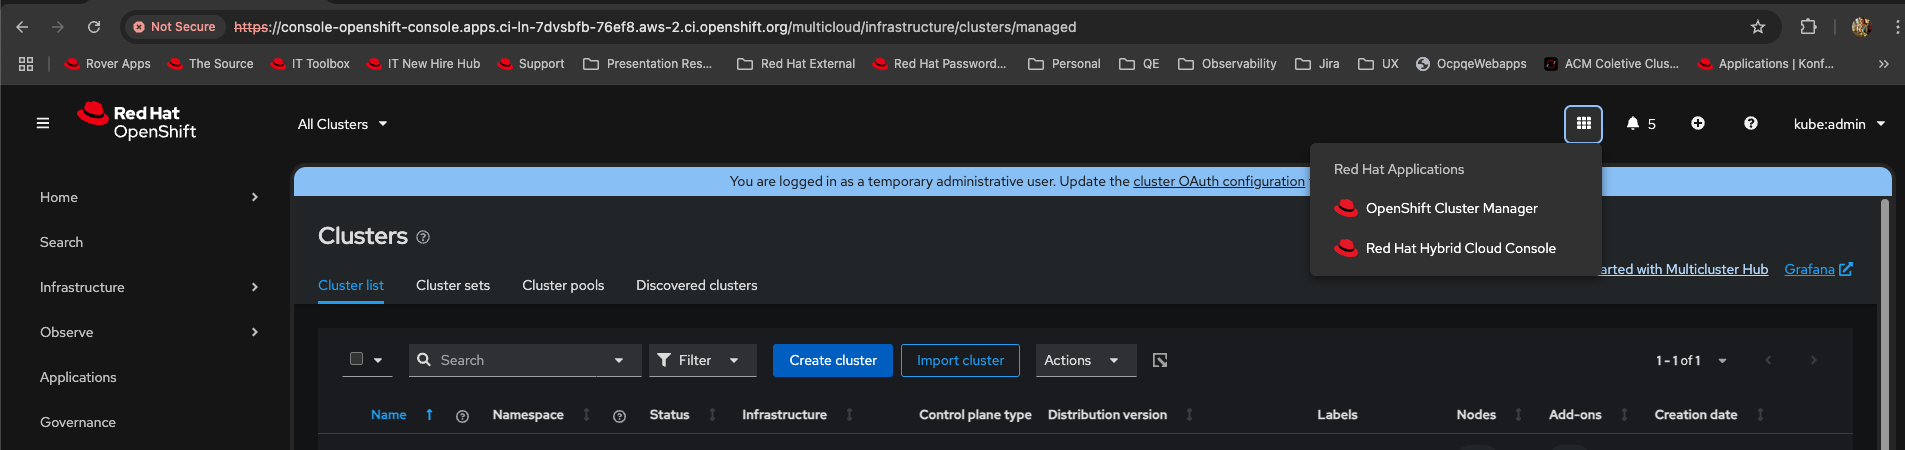
Task: Toggle the hamburger navigation menu
Action: [43, 124]
